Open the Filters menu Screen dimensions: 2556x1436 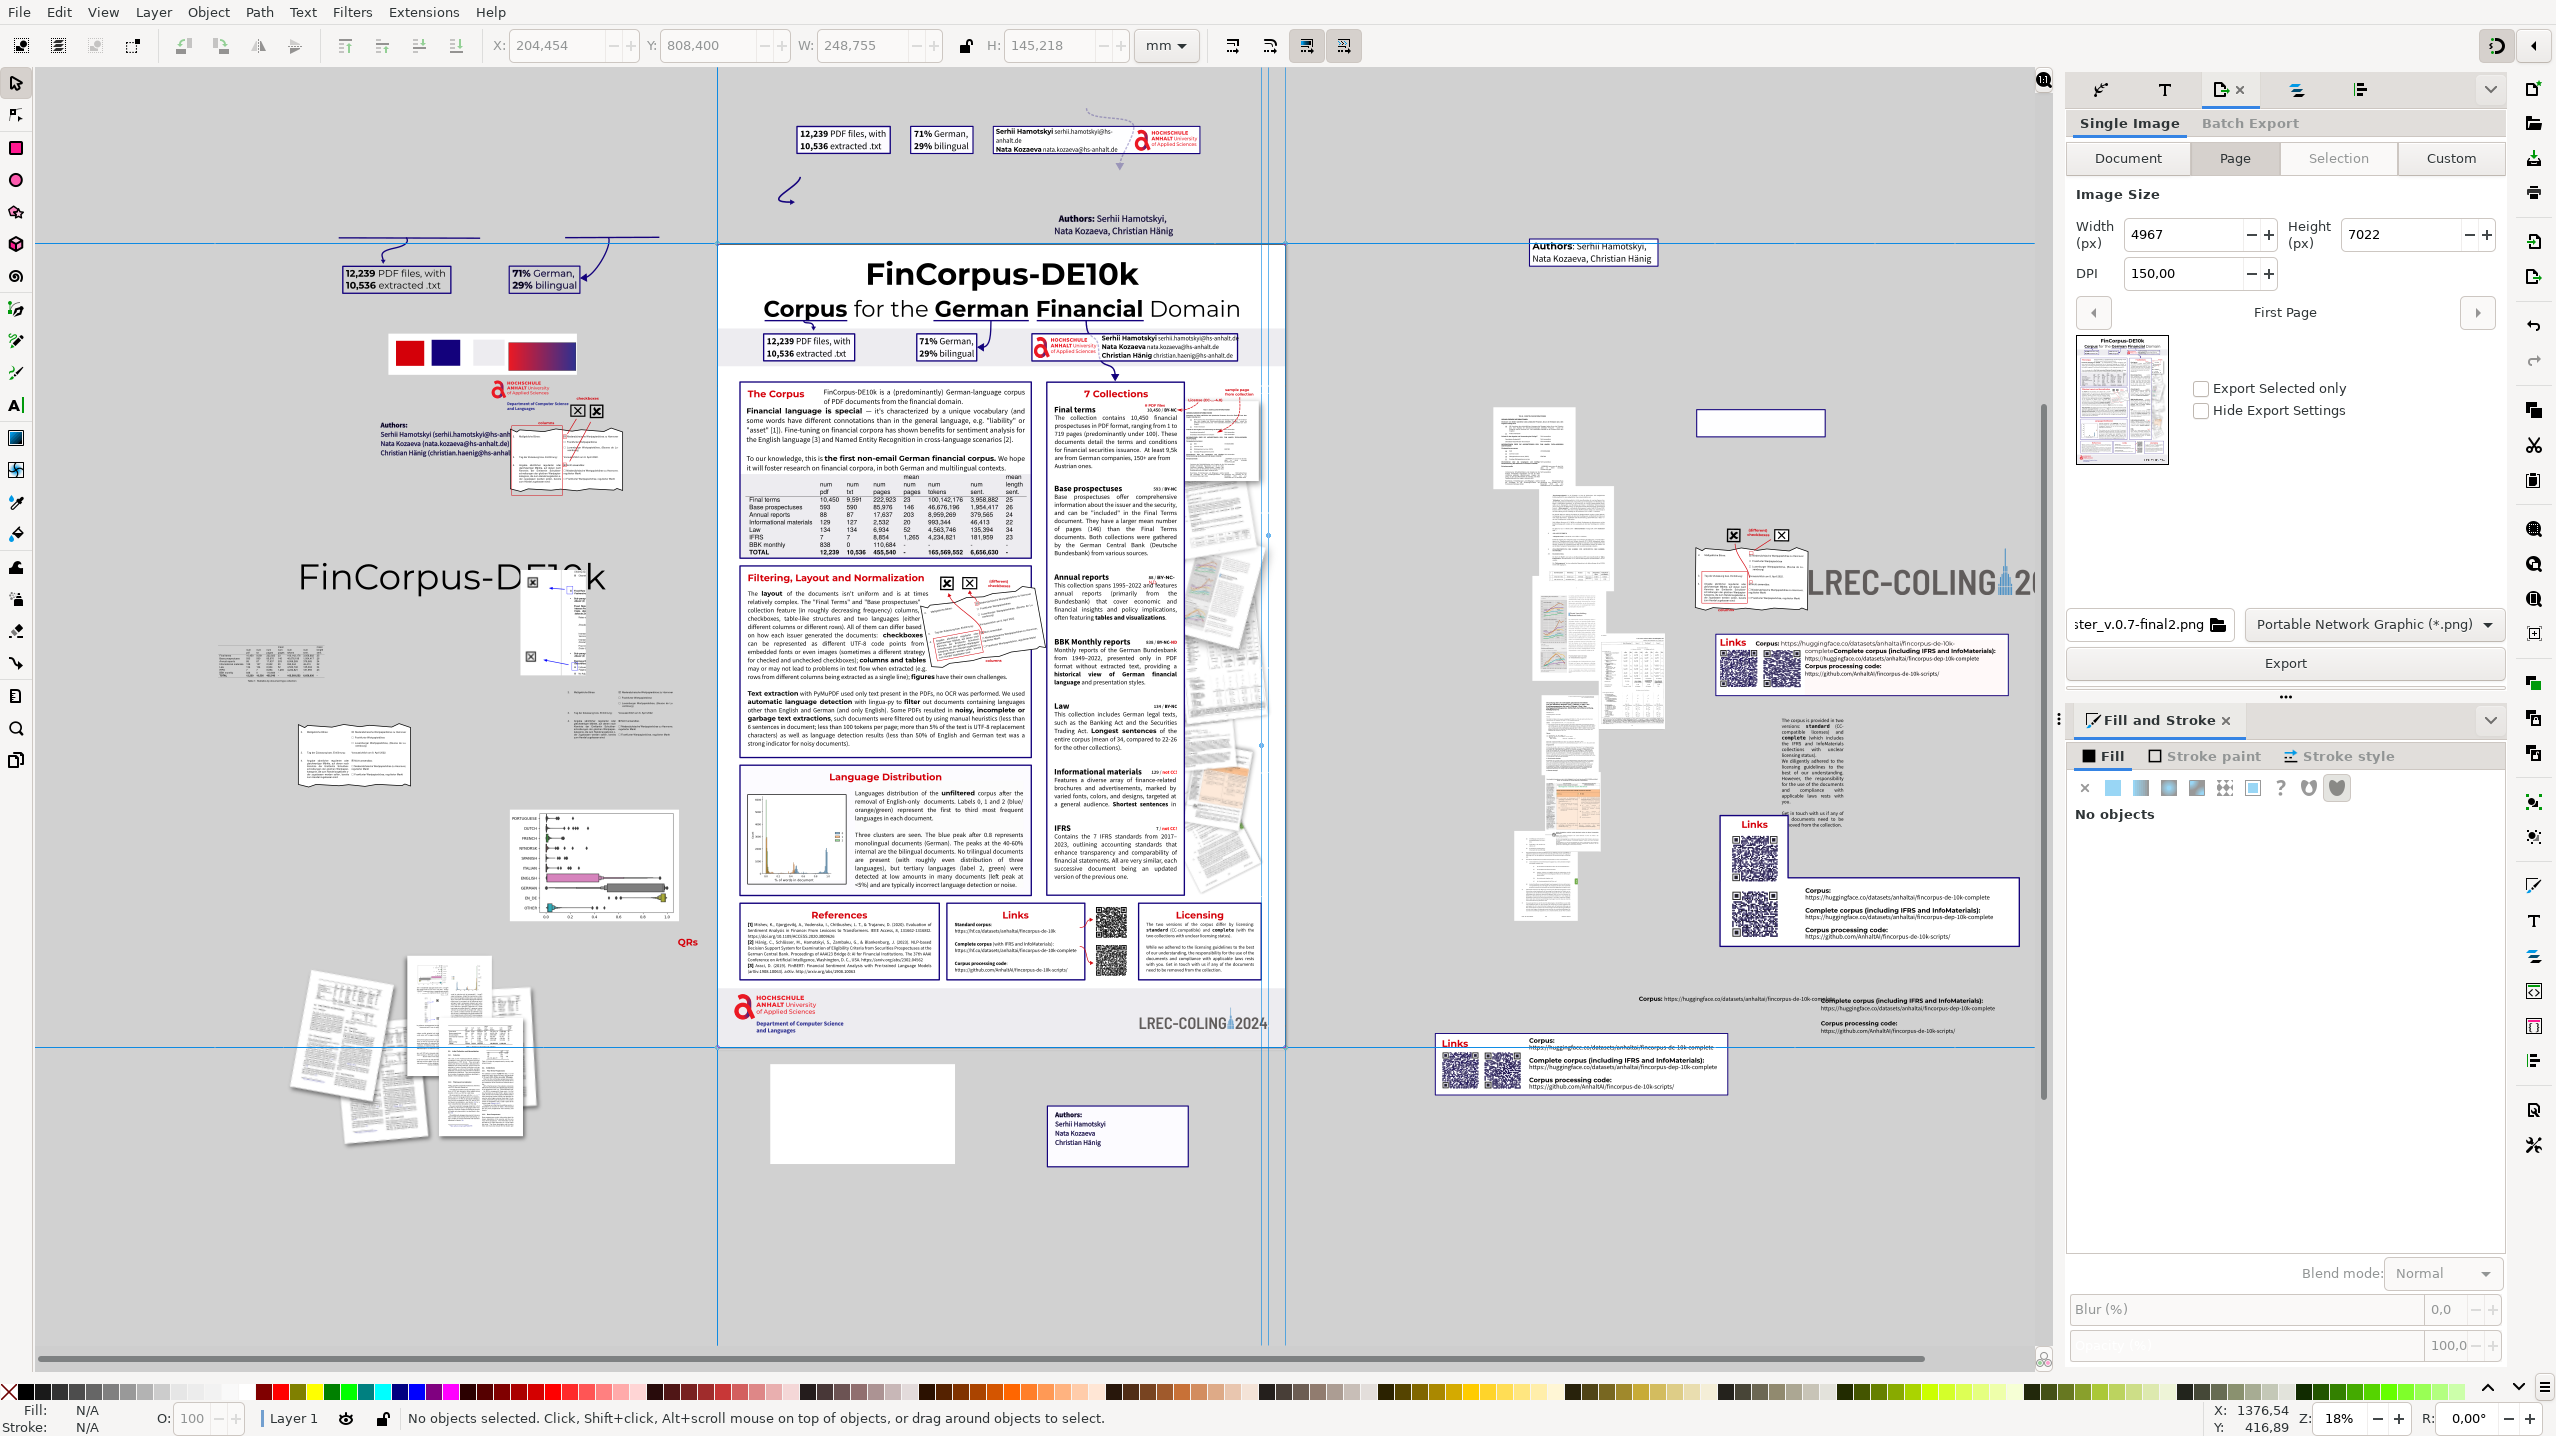coord(352,12)
